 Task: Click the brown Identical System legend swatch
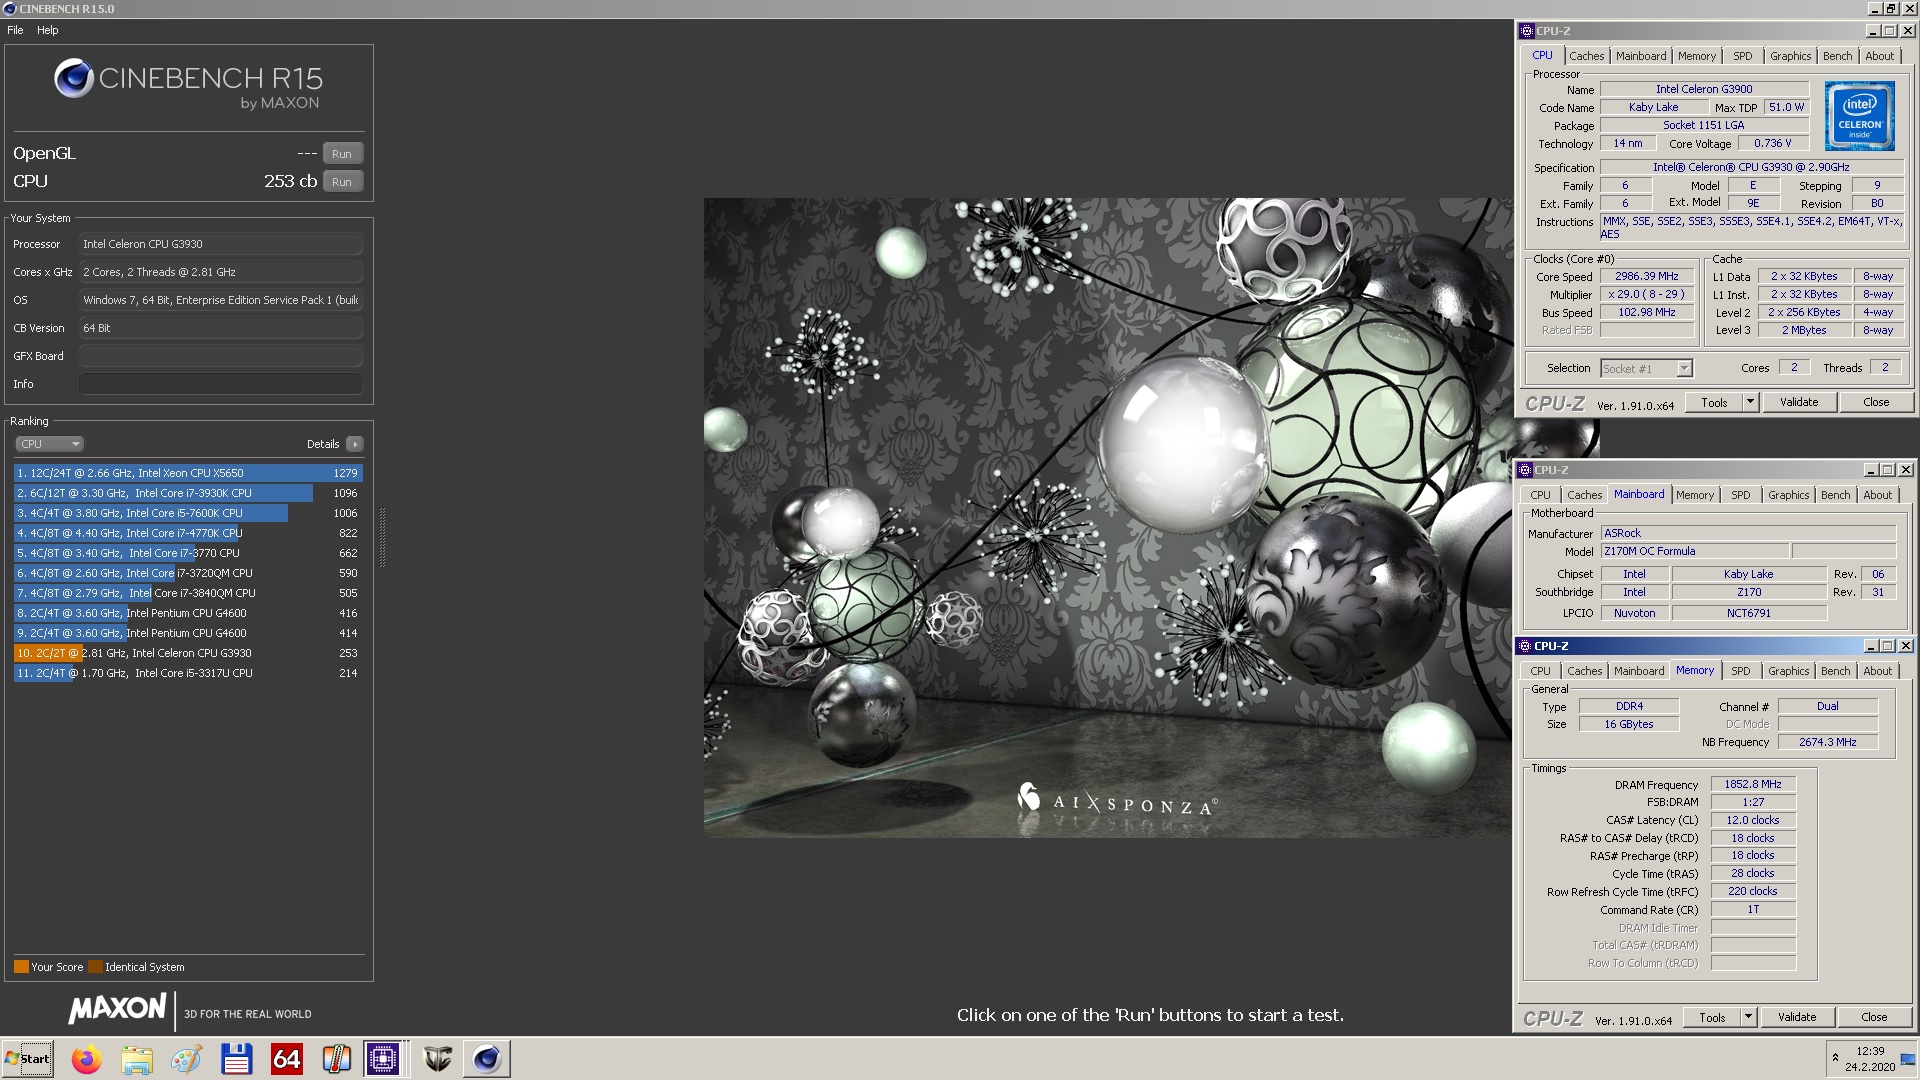[95, 967]
